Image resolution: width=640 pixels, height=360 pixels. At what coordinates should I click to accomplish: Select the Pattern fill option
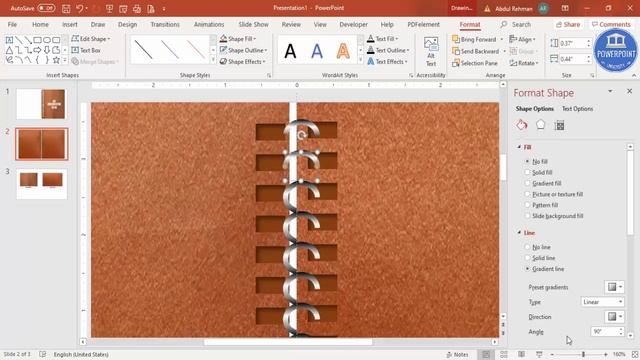542,205
